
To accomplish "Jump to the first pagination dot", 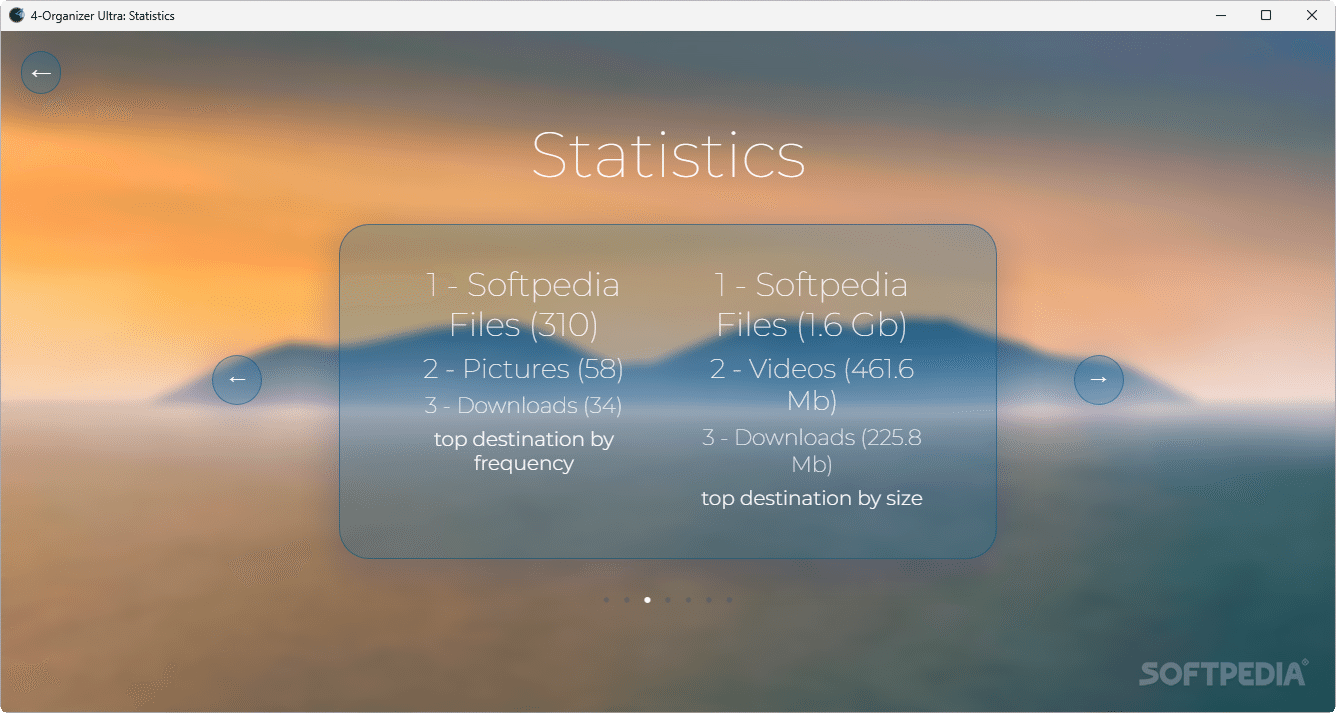I will 606,600.
